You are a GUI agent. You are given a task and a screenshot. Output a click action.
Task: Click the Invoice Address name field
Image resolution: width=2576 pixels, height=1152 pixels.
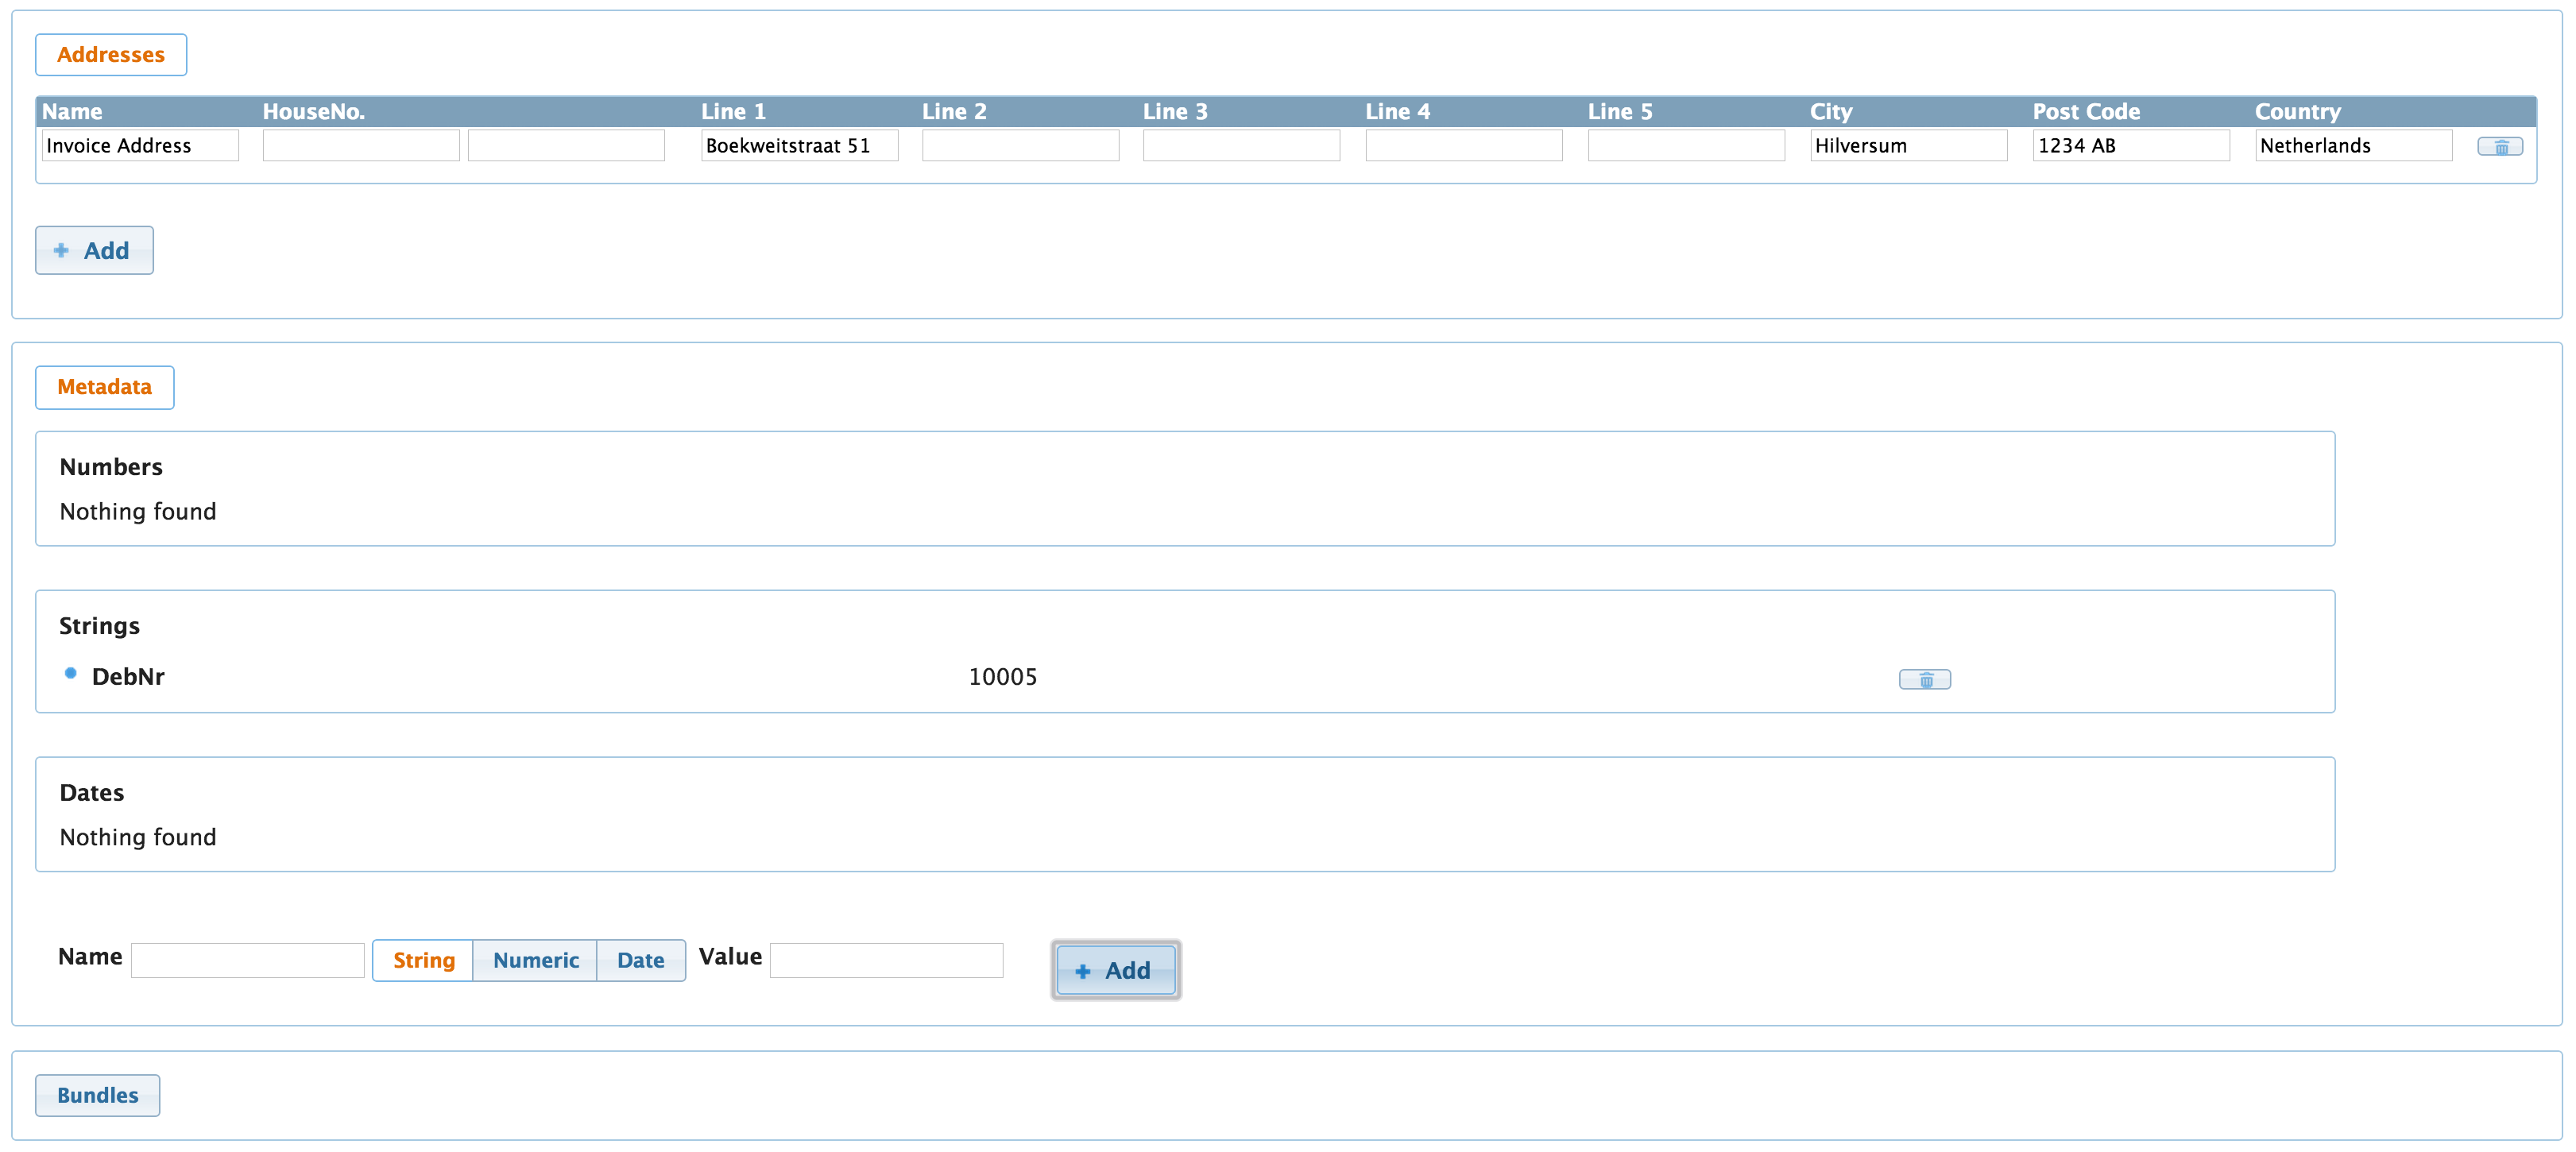(x=139, y=146)
